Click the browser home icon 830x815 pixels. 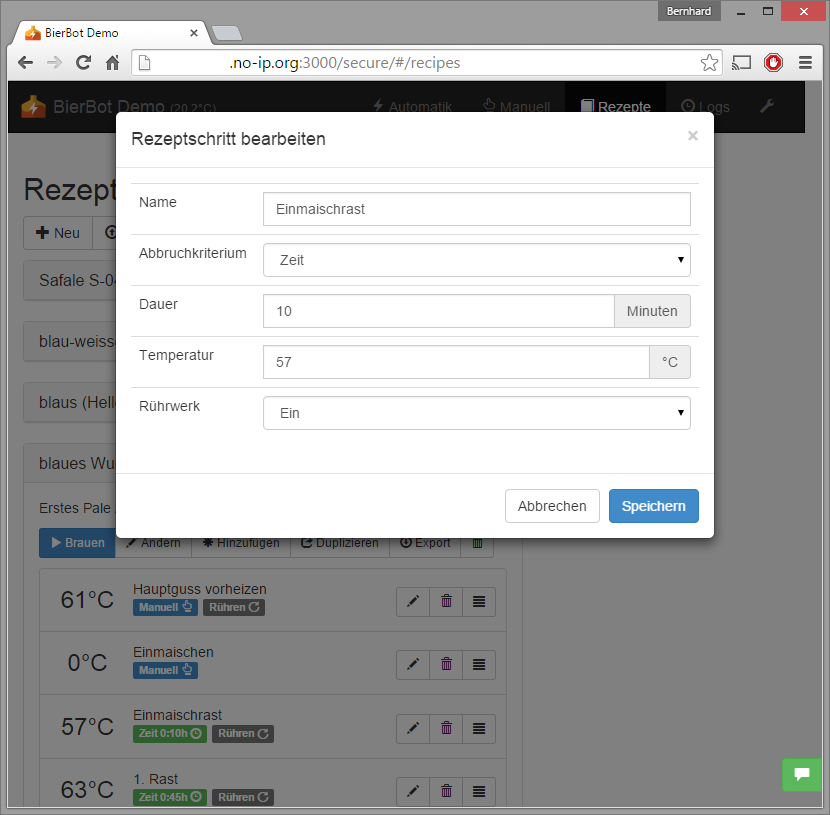click(113, 63)
